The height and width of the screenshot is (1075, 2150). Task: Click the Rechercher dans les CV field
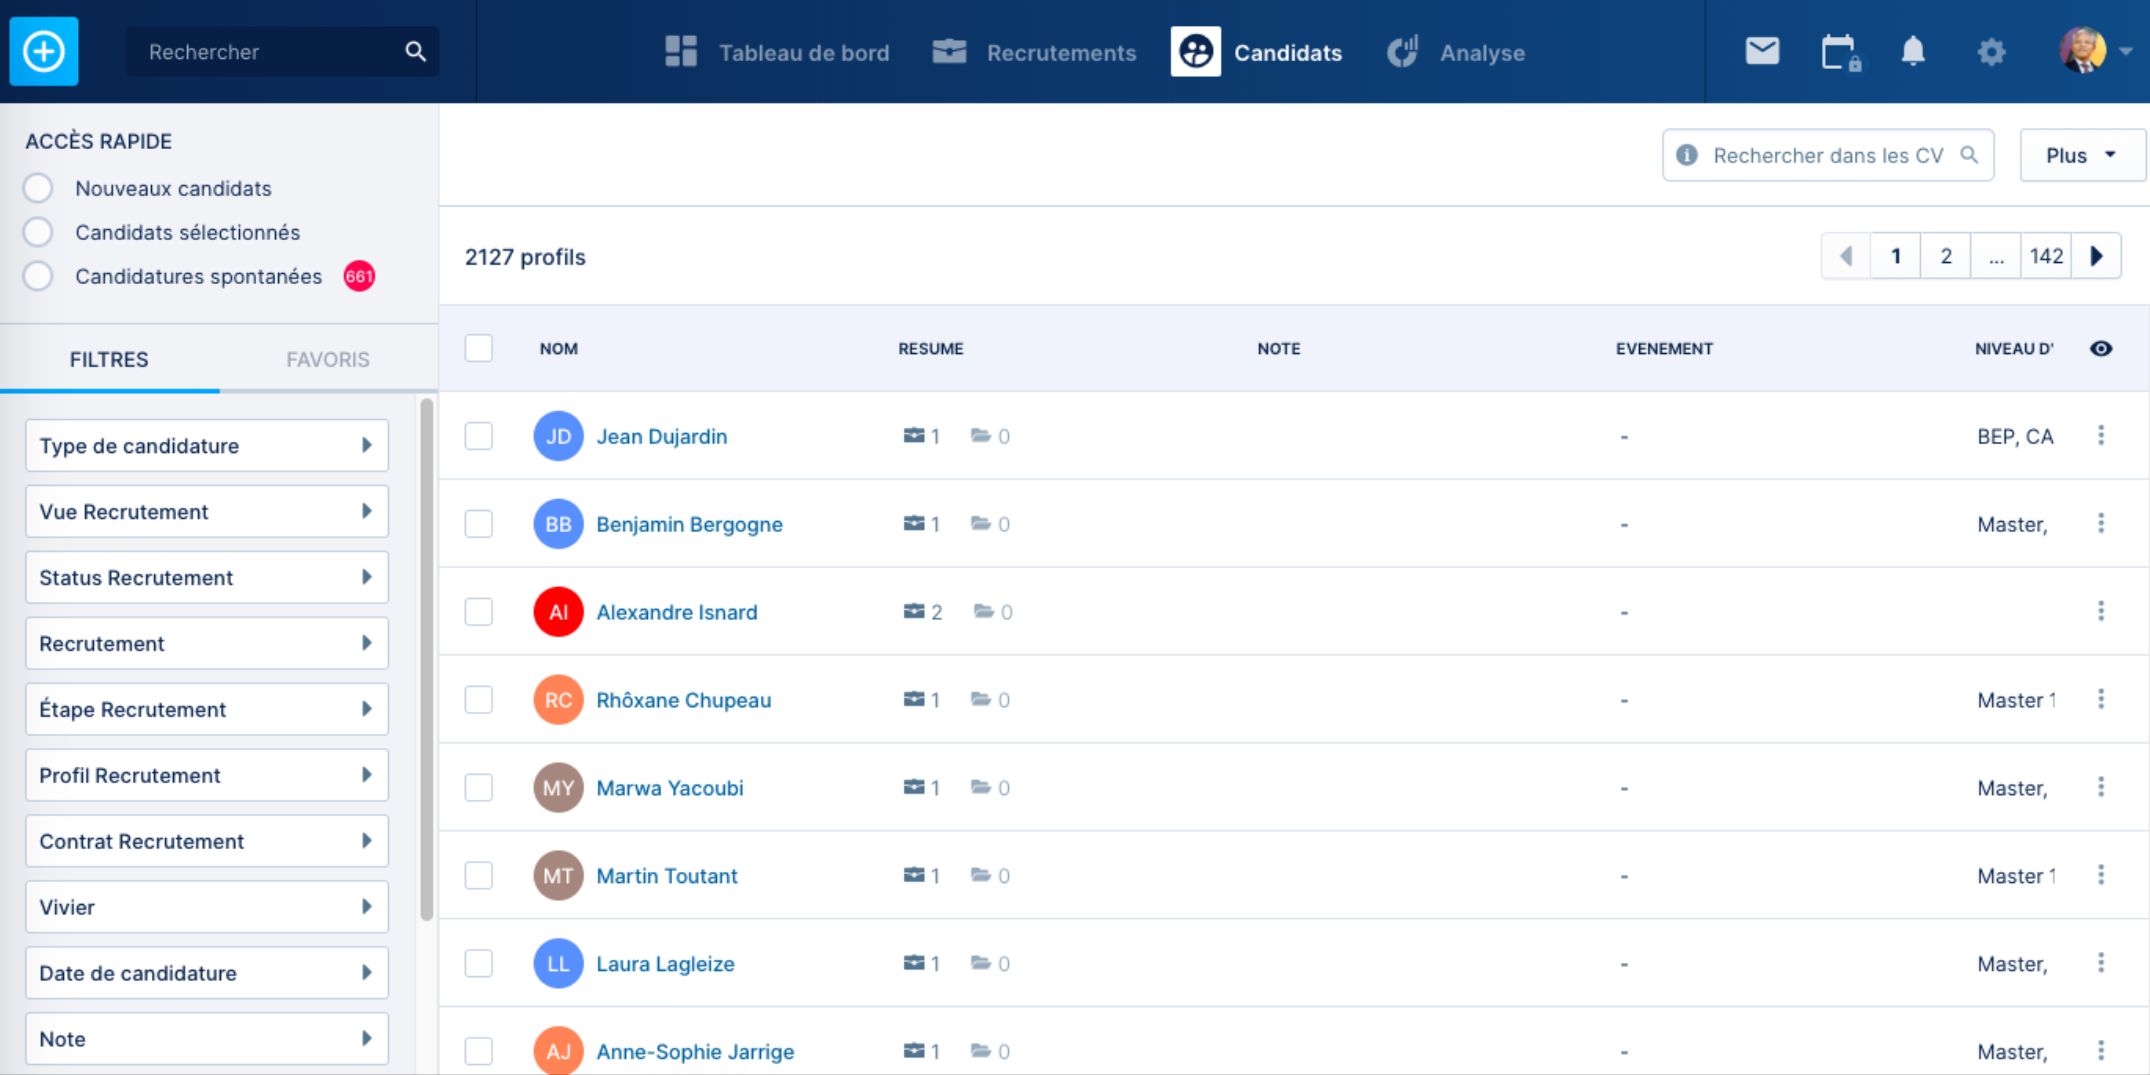(x=1828, y=155)
